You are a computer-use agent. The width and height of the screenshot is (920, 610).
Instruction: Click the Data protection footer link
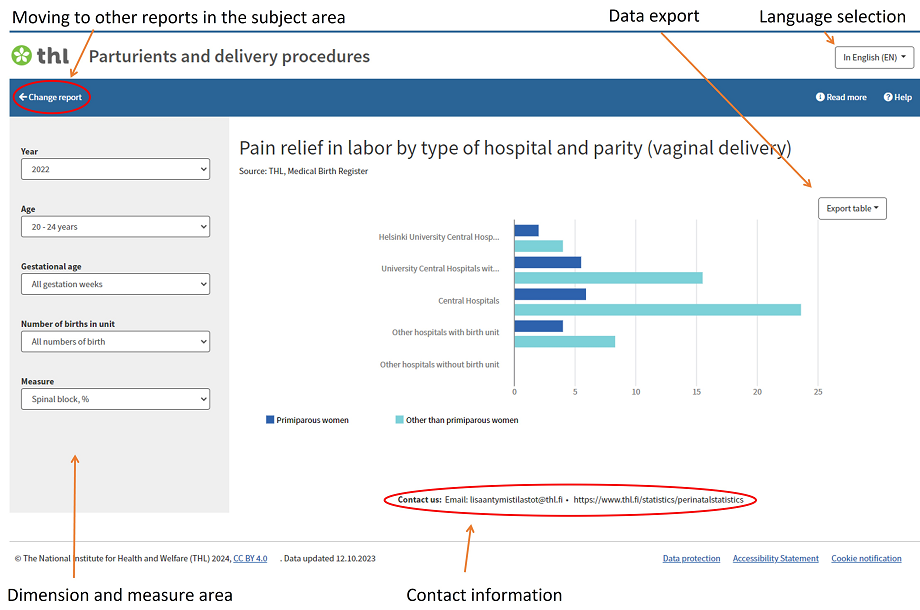coord(690,558)
